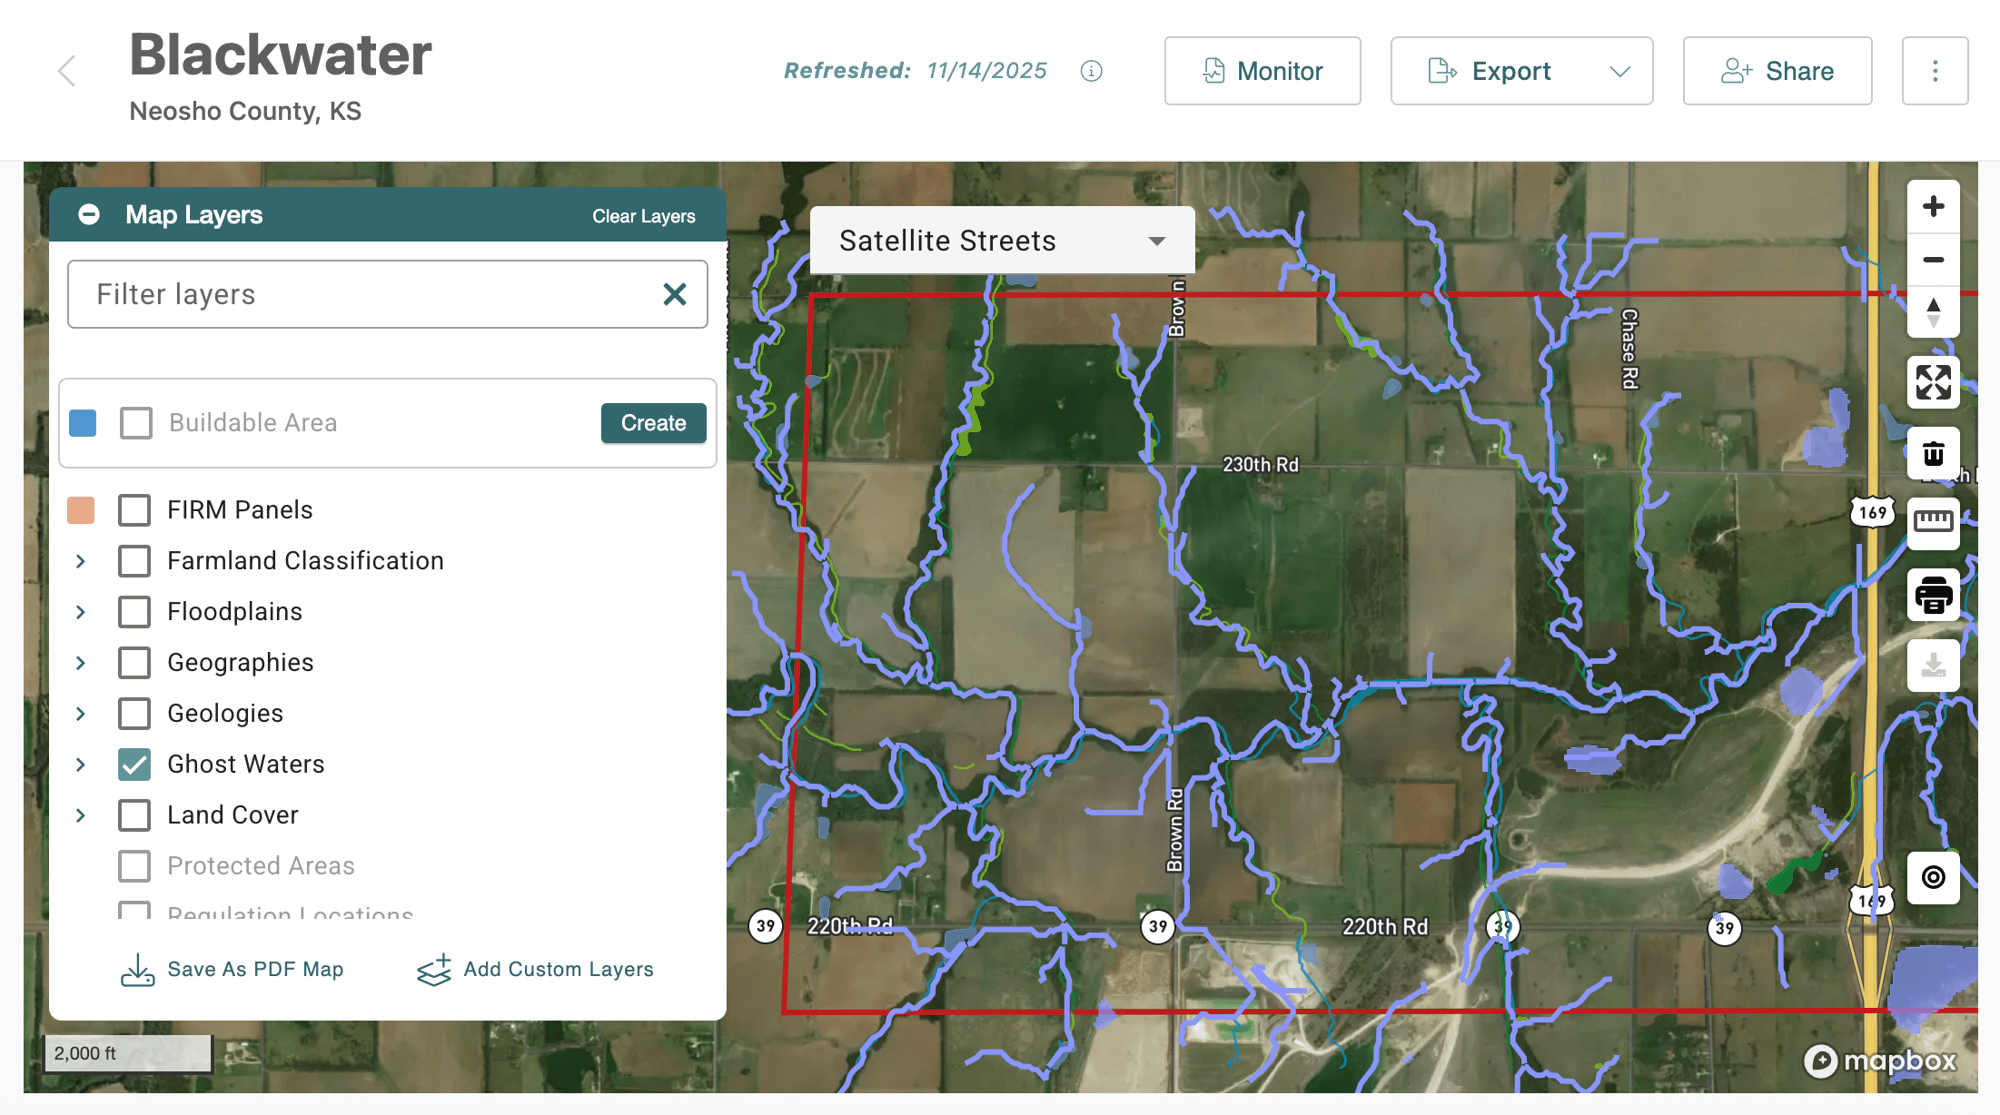Expand the Land Cover layer group

click(81, 816)
